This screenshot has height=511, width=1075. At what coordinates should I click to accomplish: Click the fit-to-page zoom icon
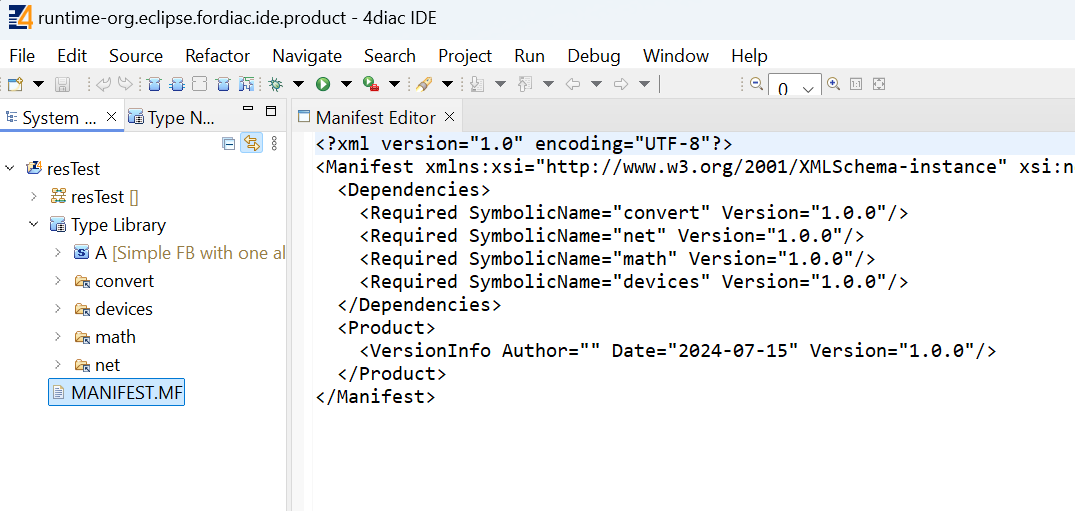(x=879, y=84)
